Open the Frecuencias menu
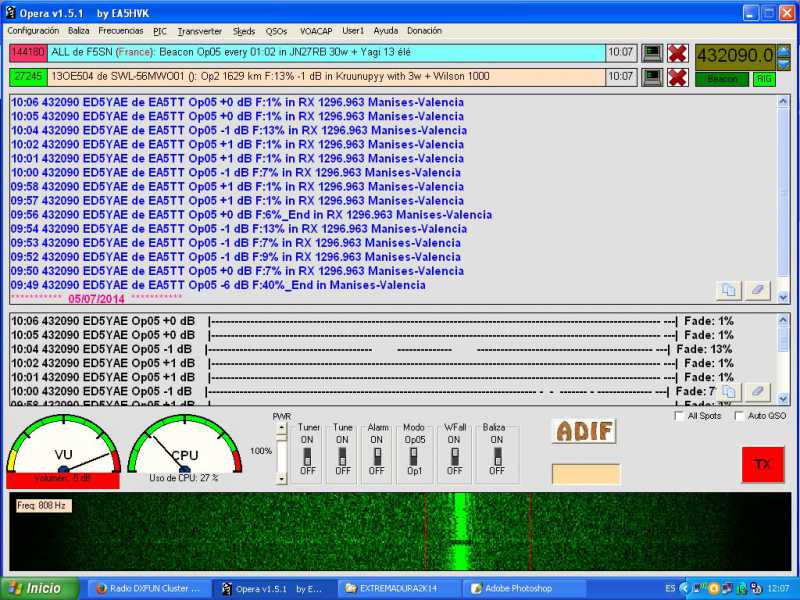Screen dimensions: 800x600 point(121,31)
